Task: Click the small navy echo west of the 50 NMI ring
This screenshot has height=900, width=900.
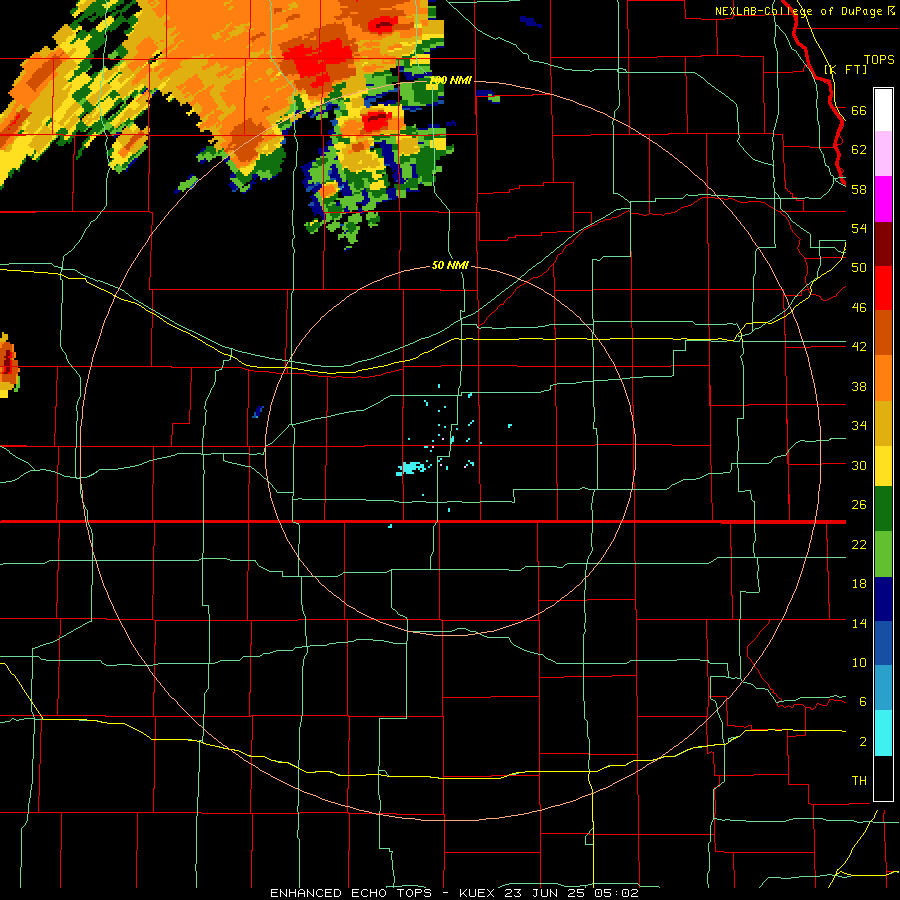Action: tap(258, 412)
